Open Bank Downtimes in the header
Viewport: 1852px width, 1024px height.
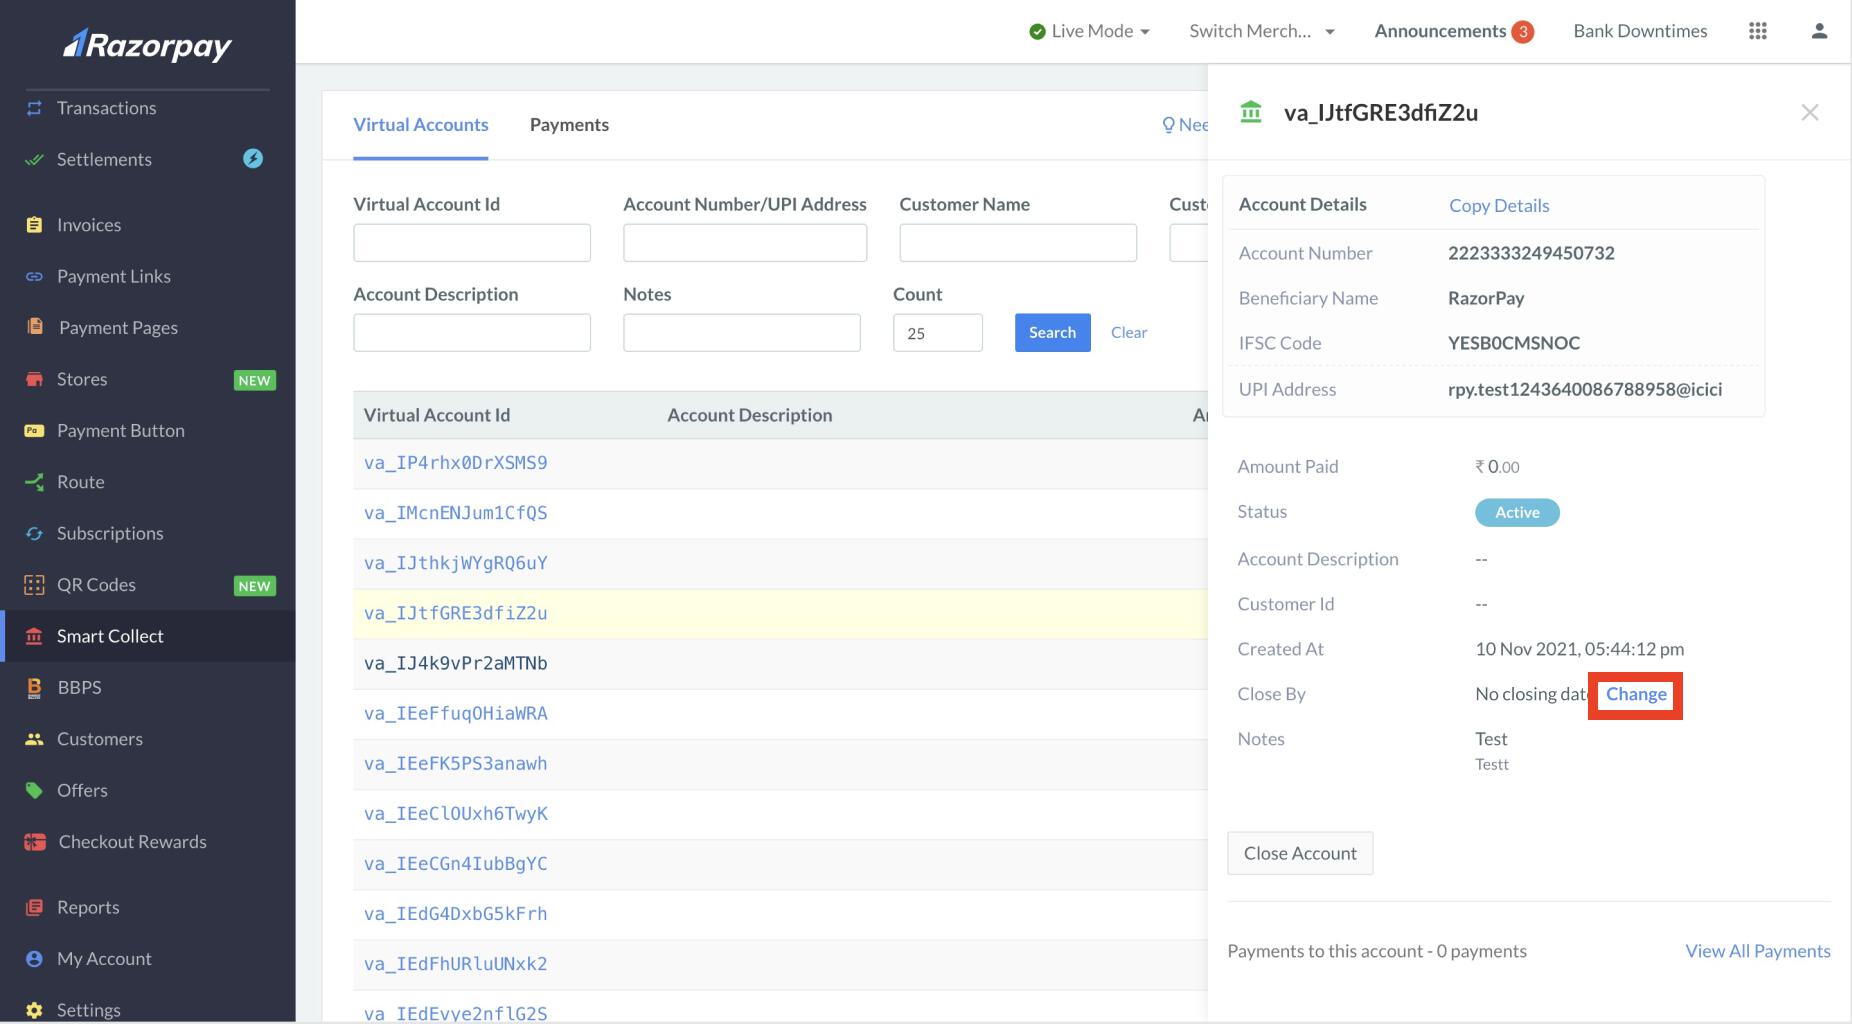coord(1640,31)
